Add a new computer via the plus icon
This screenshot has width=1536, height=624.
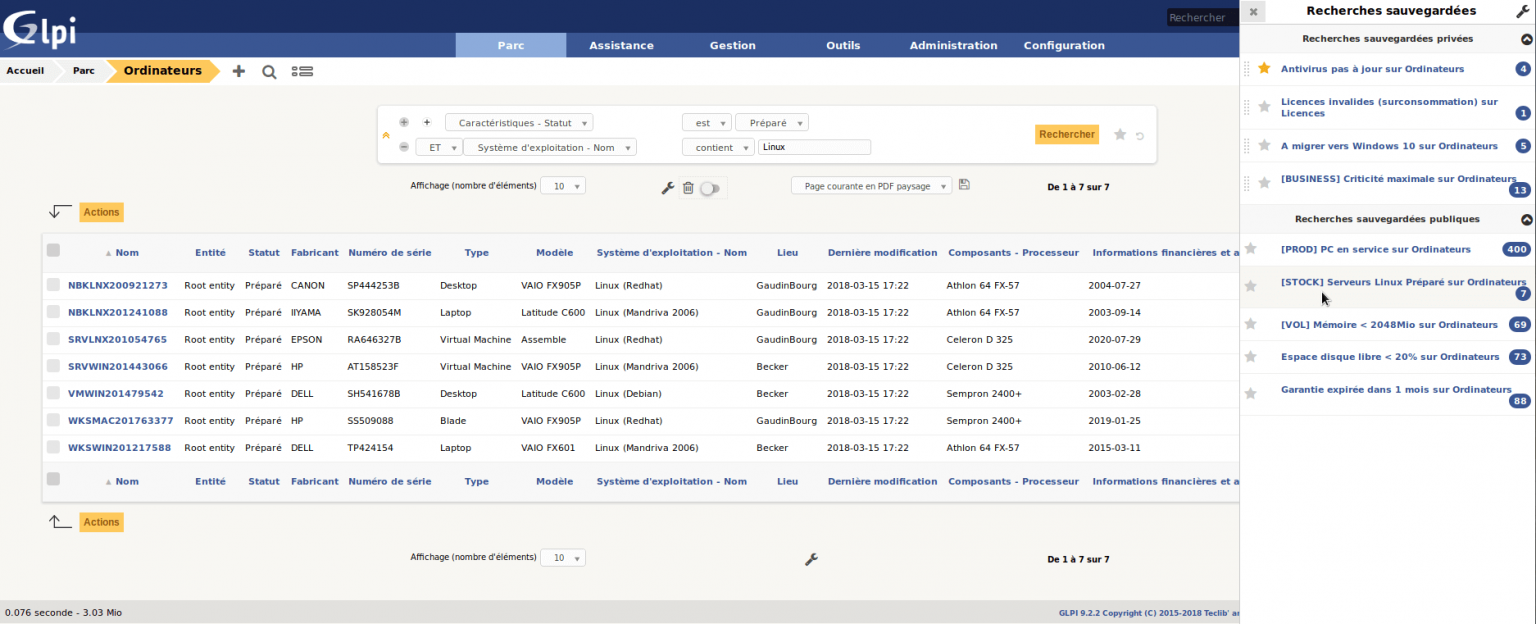[x=238, y=71]
